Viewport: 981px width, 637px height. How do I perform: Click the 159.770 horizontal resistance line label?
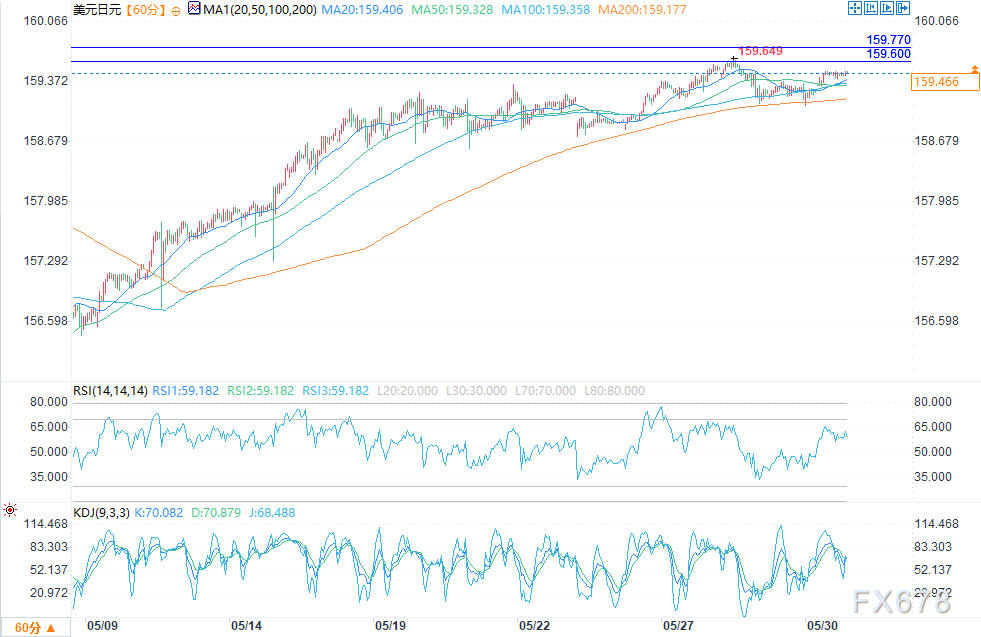(888, 40)
